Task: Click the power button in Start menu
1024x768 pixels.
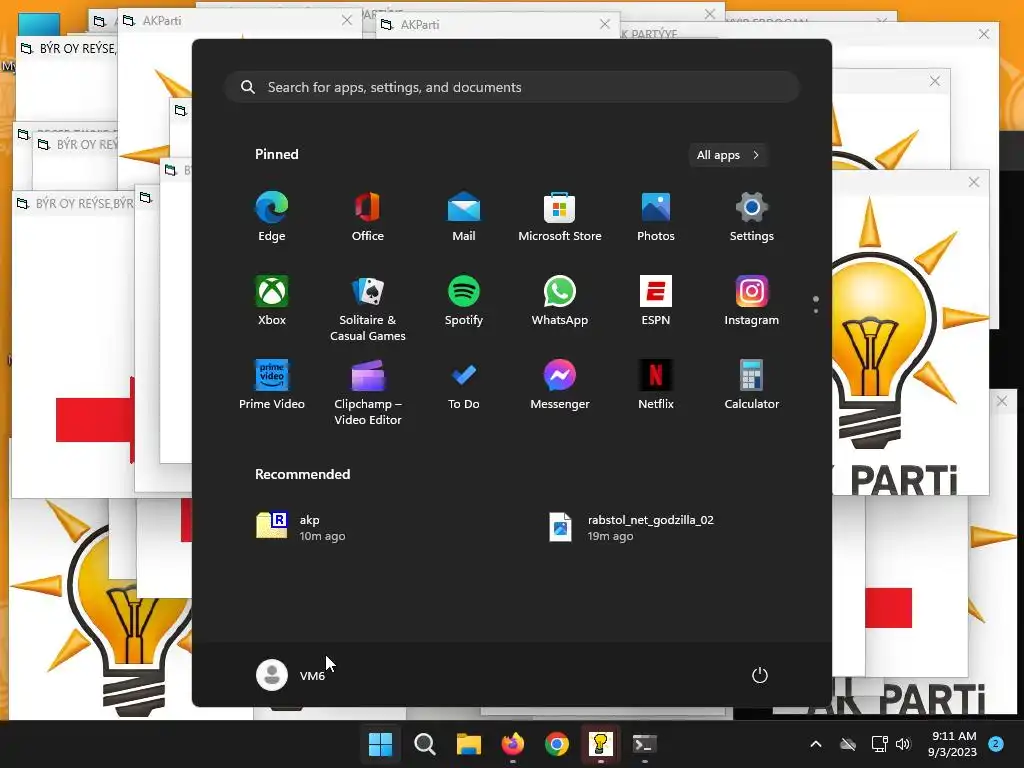Action: pyautogui.click(x=760, y=675)
